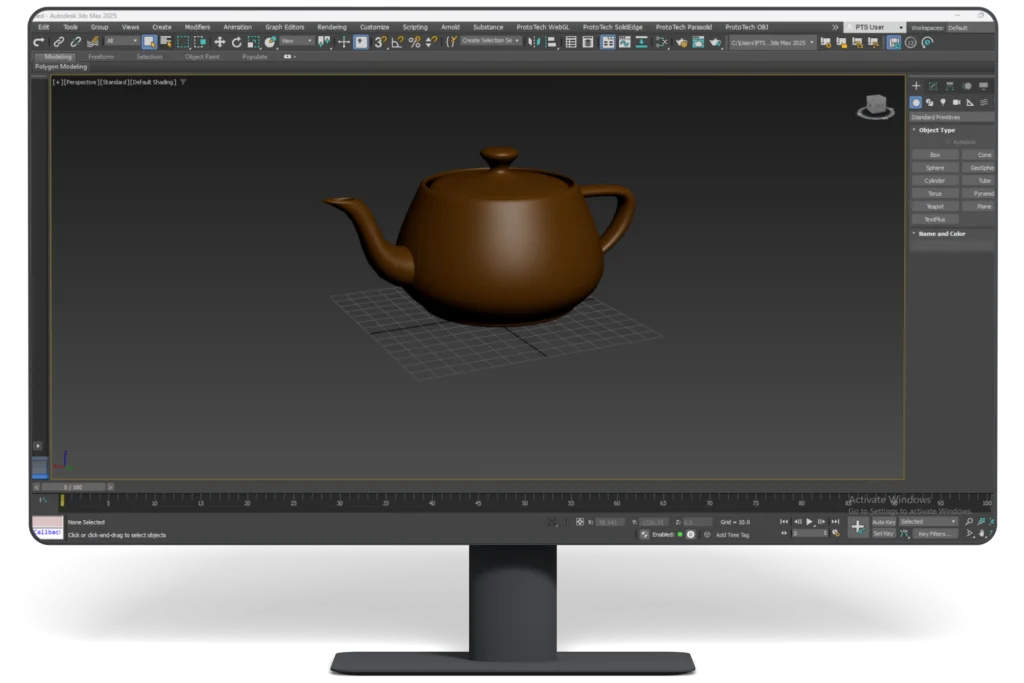Toggle Layer Explorer icon
This screenshot has width=1024, height=683.
(x=588, y=42)
